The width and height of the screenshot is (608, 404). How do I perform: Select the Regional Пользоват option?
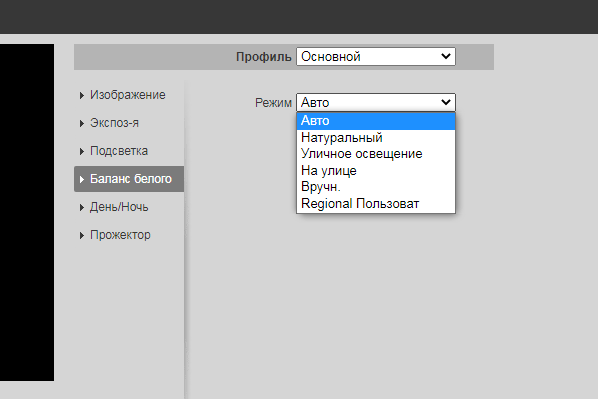coord(375,204)
